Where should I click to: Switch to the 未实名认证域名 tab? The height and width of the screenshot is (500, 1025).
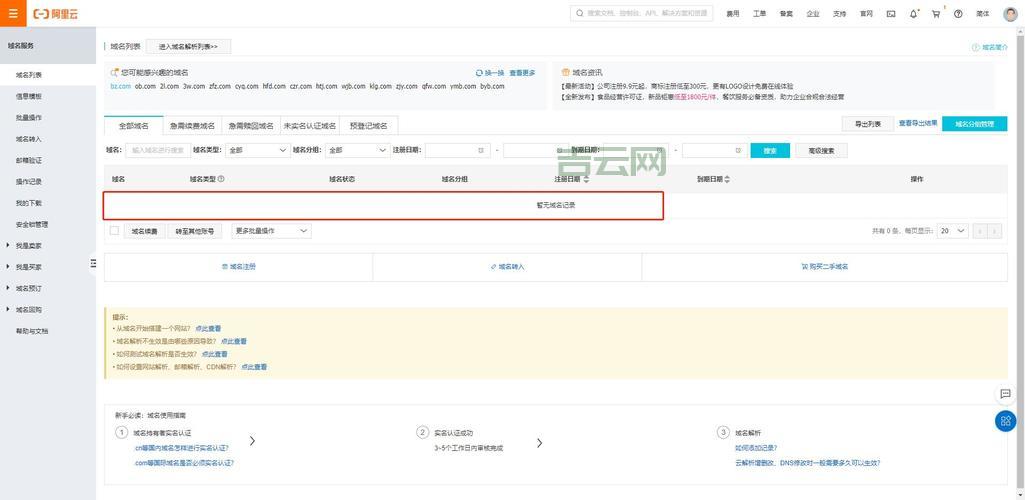pos(310,126)
